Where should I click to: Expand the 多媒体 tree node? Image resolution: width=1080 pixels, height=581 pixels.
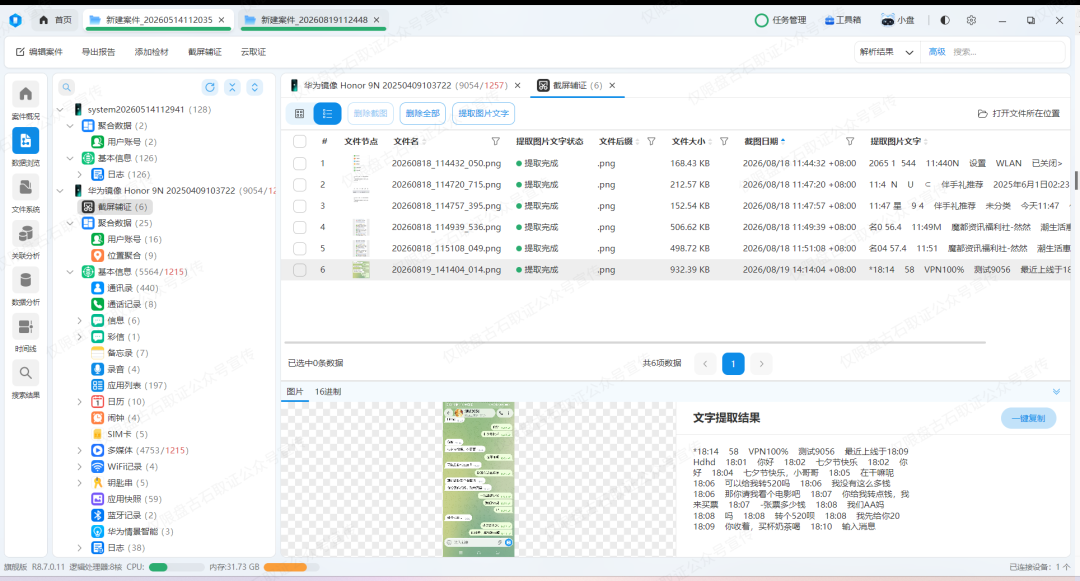(80, 450)
